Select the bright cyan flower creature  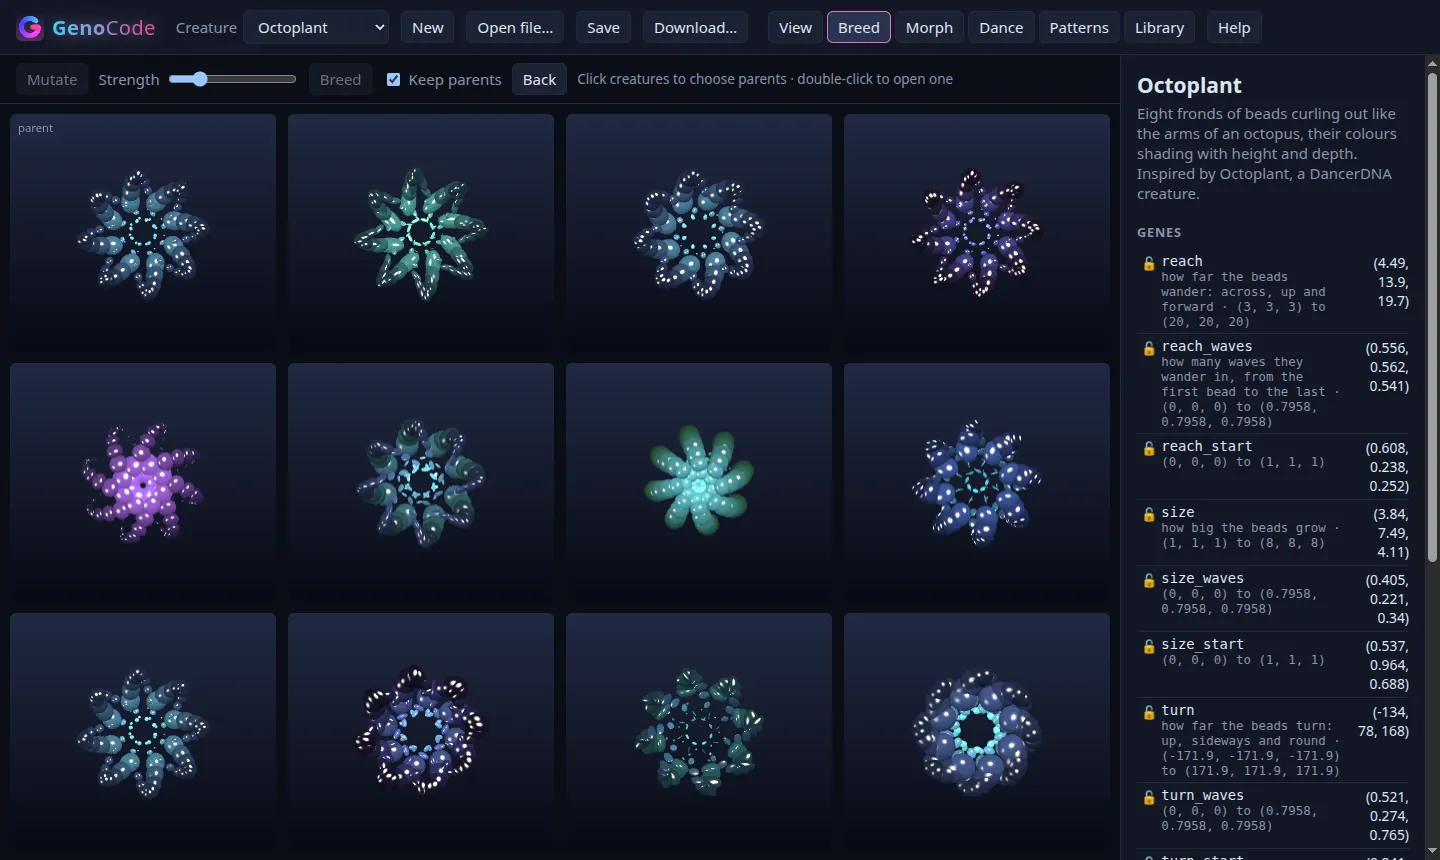pos(699,482)
